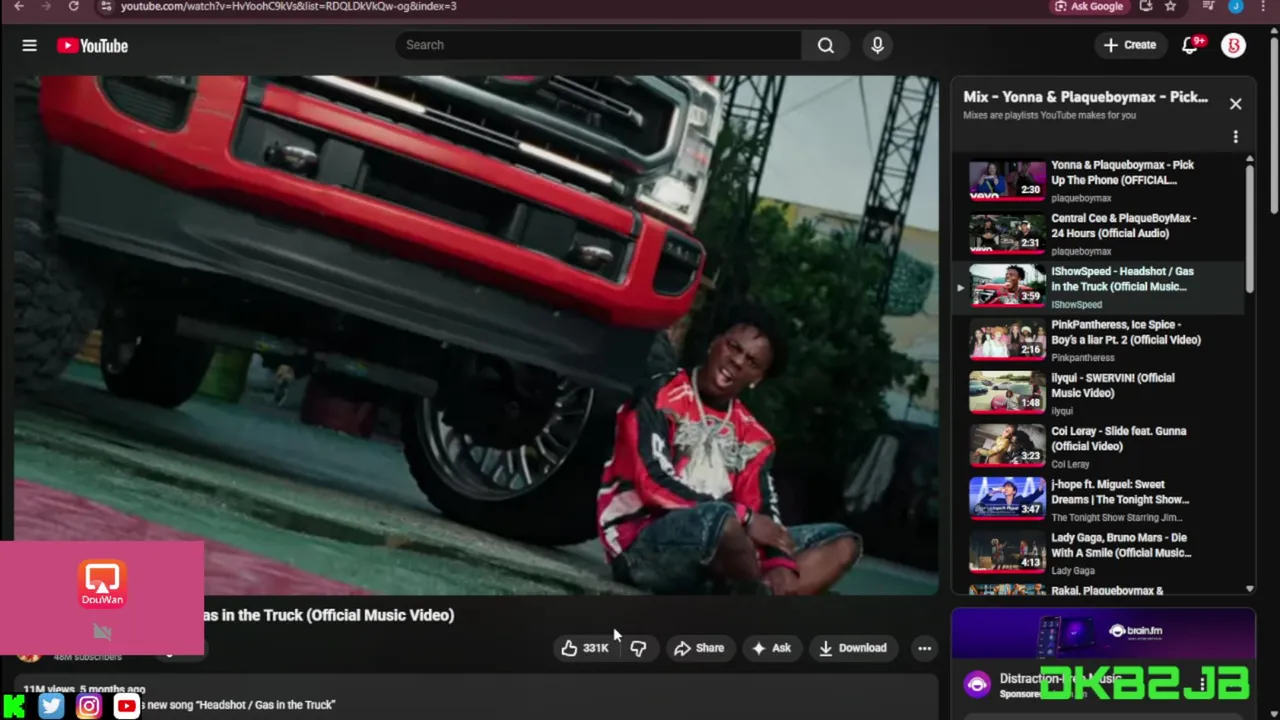Close the Mix playlist panel
Screen dimensions: 1280x720
click(1236, 104)
